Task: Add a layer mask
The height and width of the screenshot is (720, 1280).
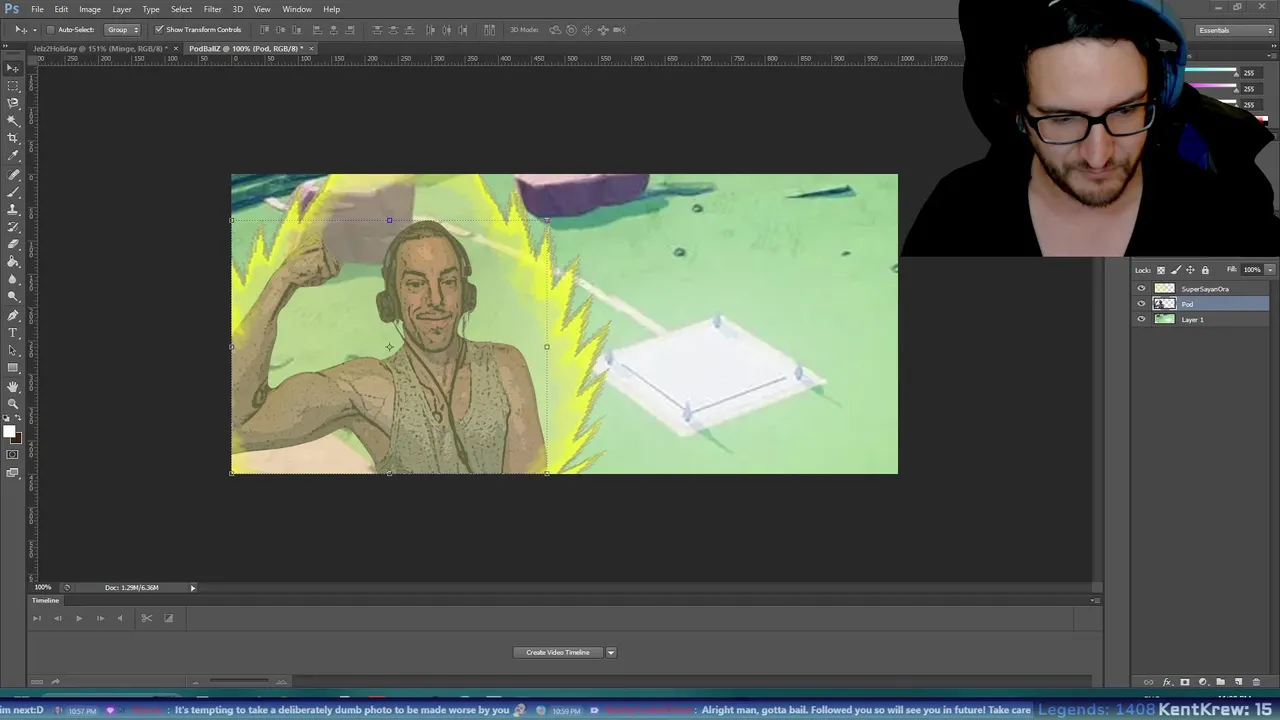Action: click(x=1185, y=682)
